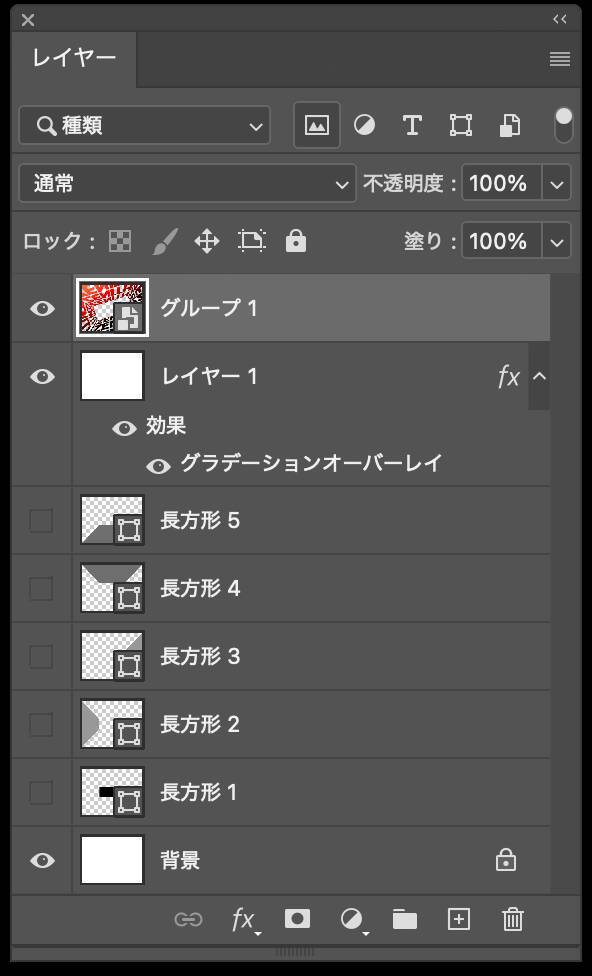Create a new group folder
The height and width of the screenshot is (976, 592).
405,919
